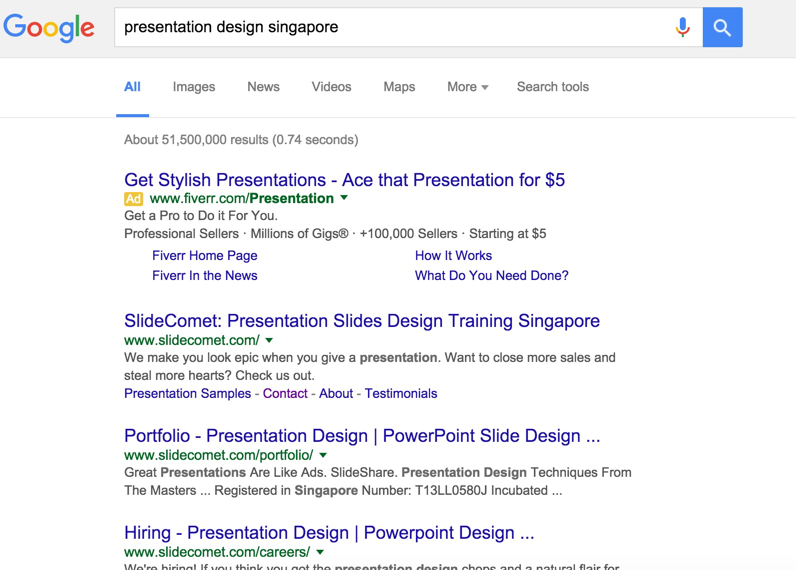Open the Portfolio - Presentation Design result
Viewport: 796px width, 570px height.
362,435
